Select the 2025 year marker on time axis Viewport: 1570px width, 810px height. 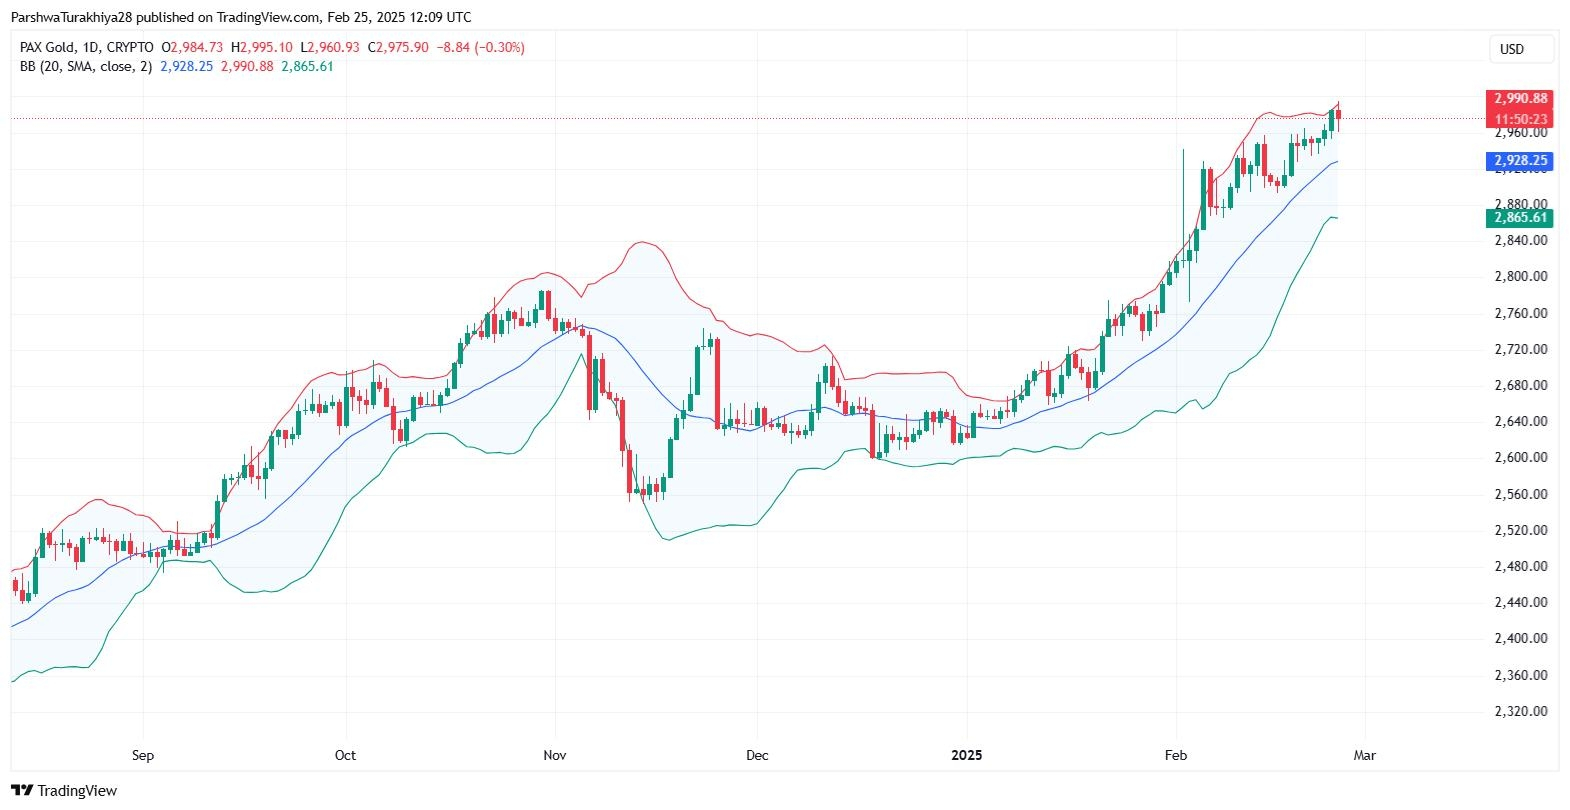[x=967, y=755]
